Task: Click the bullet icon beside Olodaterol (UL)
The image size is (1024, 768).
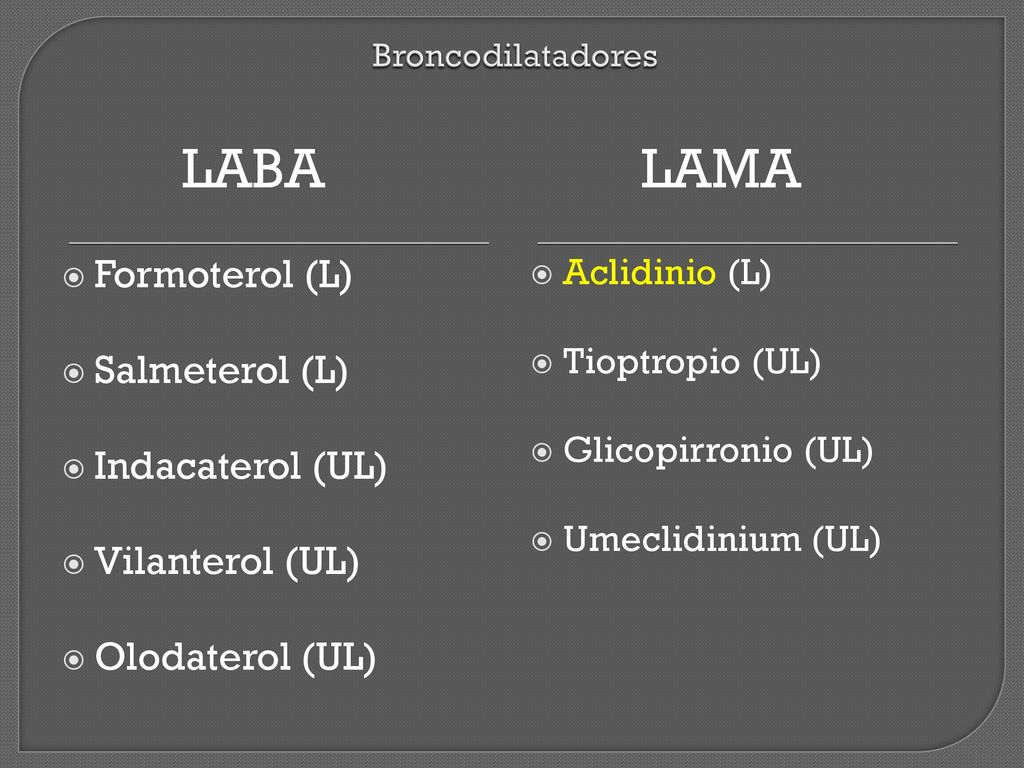Action: (x=74, y=660)
